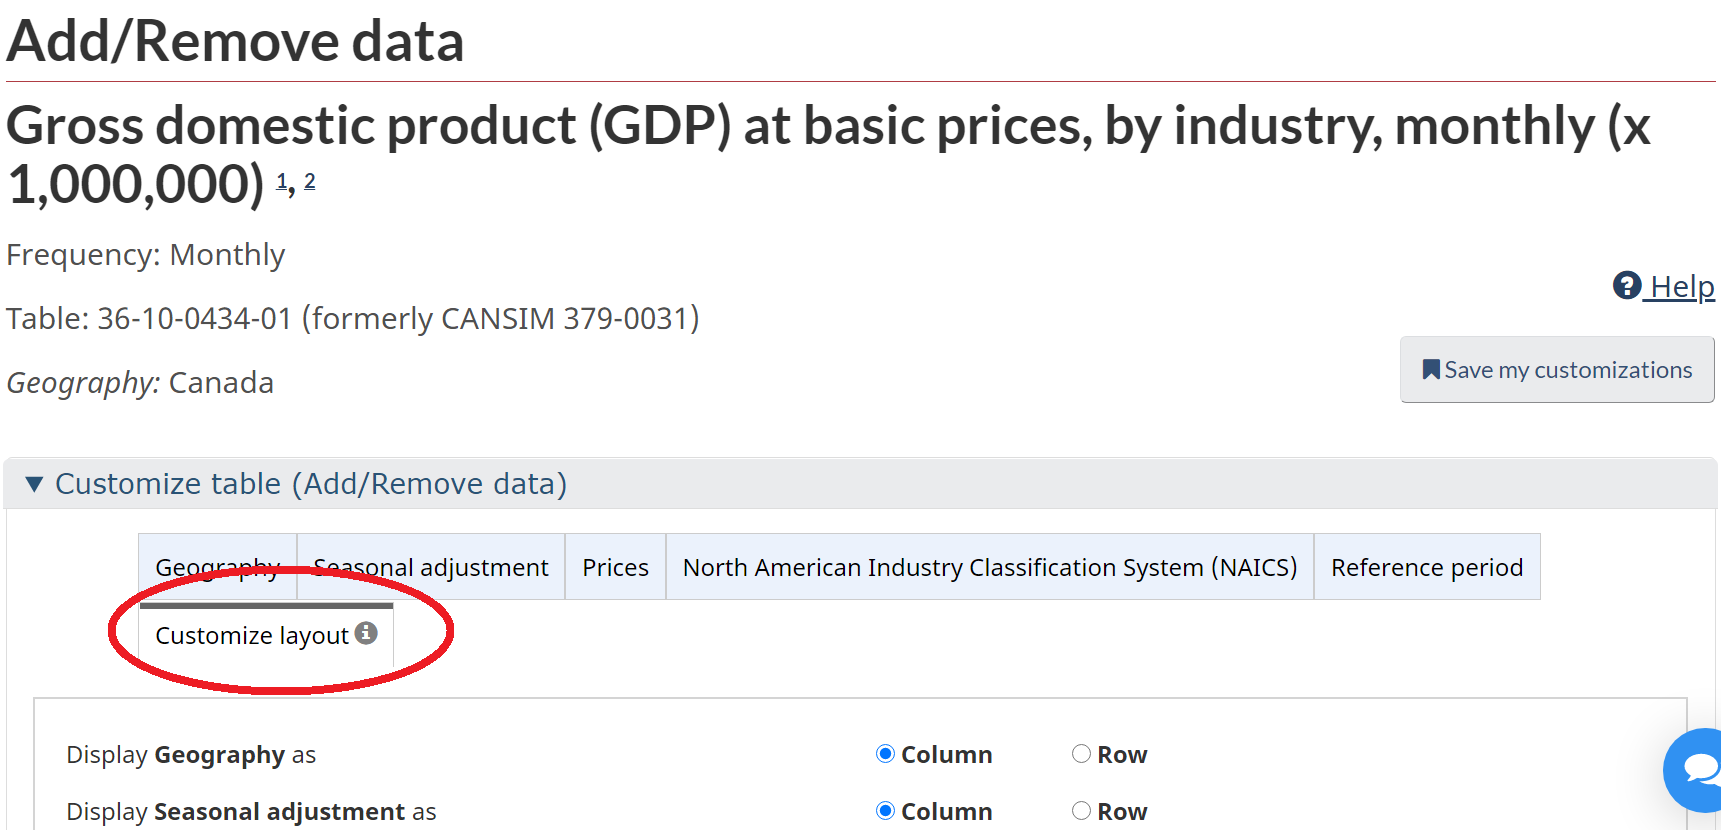
Task: Open the chat bubble widget
Action: [1699, 769]
